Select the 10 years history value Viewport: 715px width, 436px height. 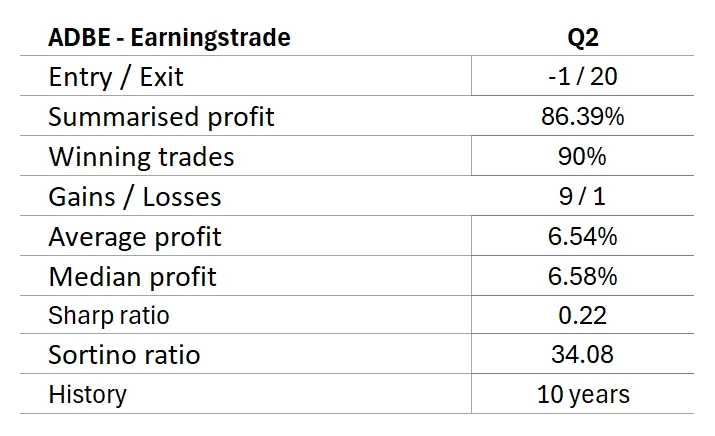(x=582, y=394)
